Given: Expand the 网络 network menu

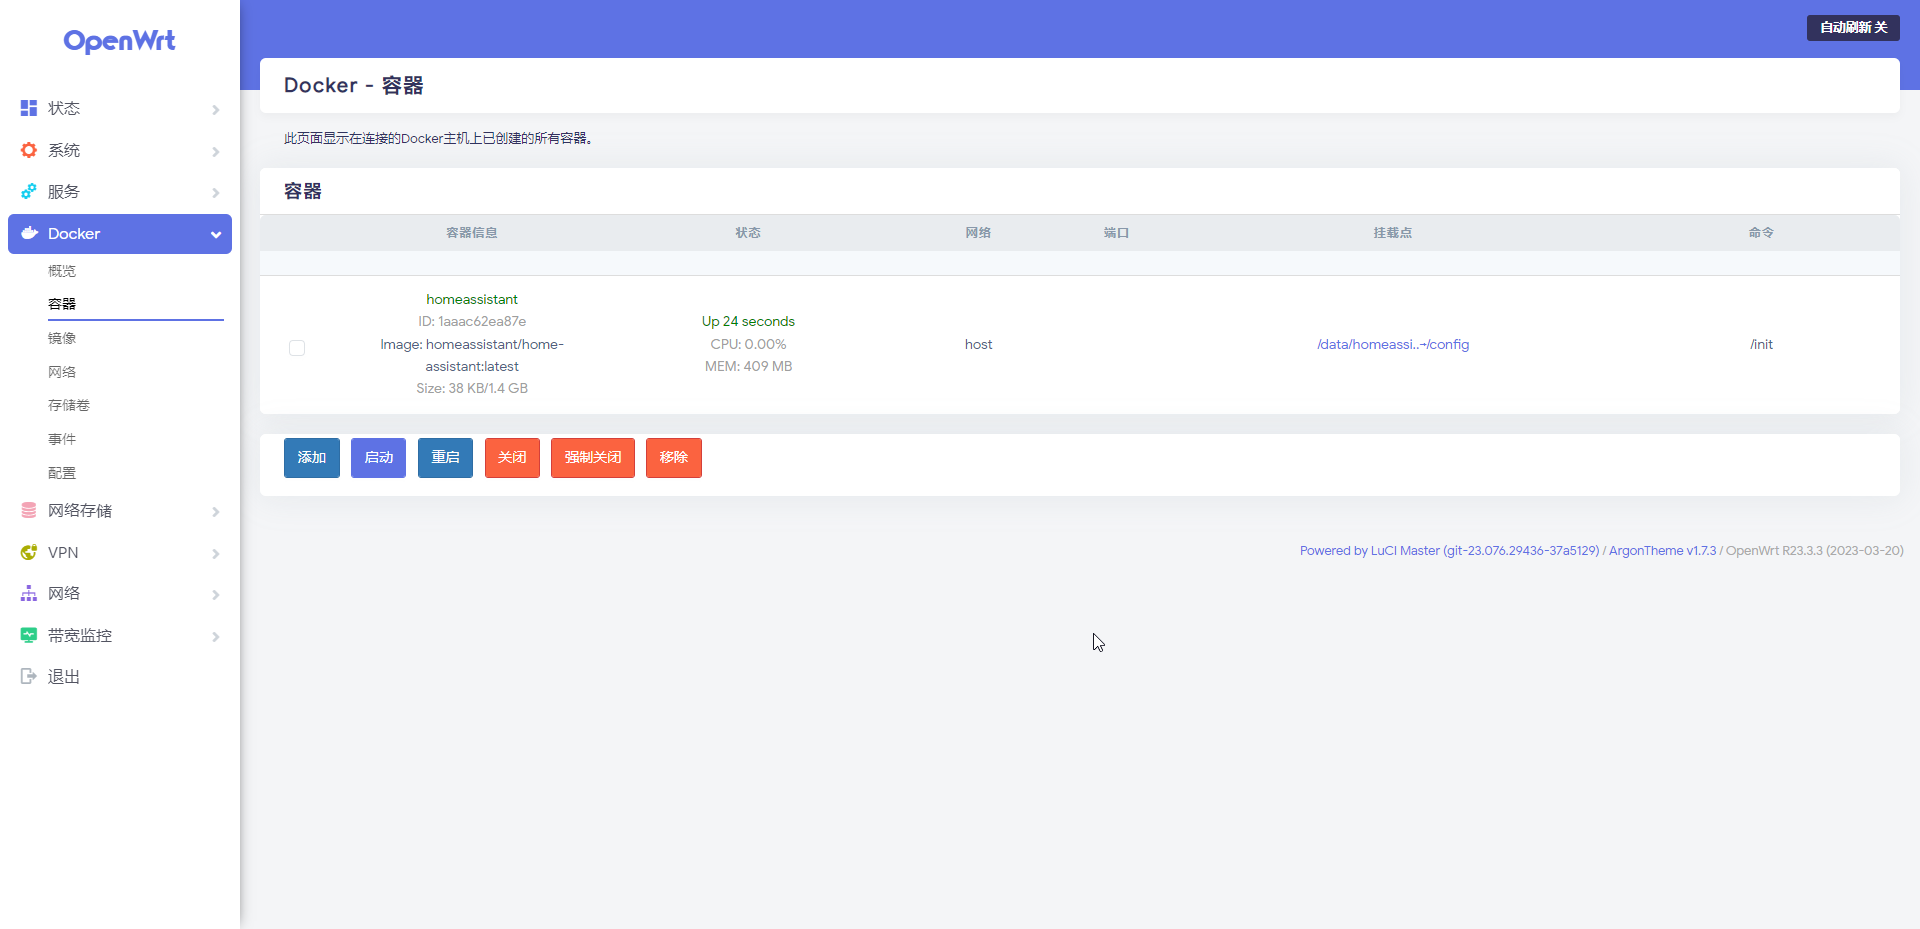Looking at the screenshot, I should coord(215,594).
